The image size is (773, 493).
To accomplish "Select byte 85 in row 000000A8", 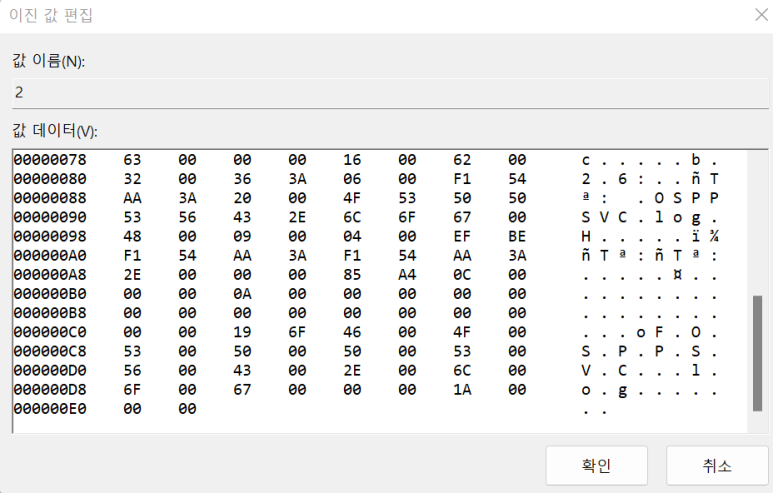I will [352, 275].
